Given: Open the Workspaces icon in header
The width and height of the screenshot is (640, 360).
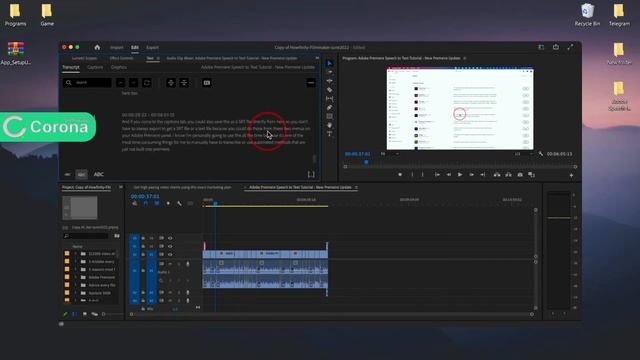Looking at the screenshot, I should 541,47.
